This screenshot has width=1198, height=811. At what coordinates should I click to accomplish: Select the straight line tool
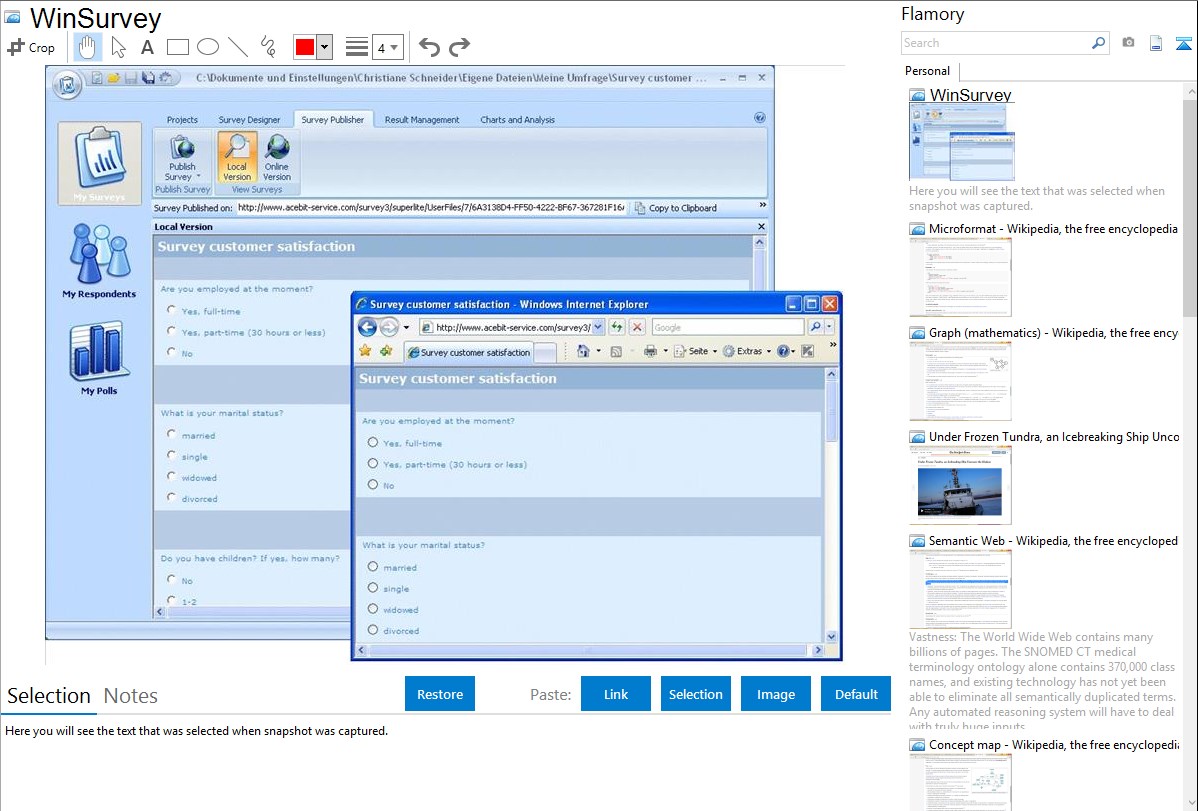tap(238, 47)
